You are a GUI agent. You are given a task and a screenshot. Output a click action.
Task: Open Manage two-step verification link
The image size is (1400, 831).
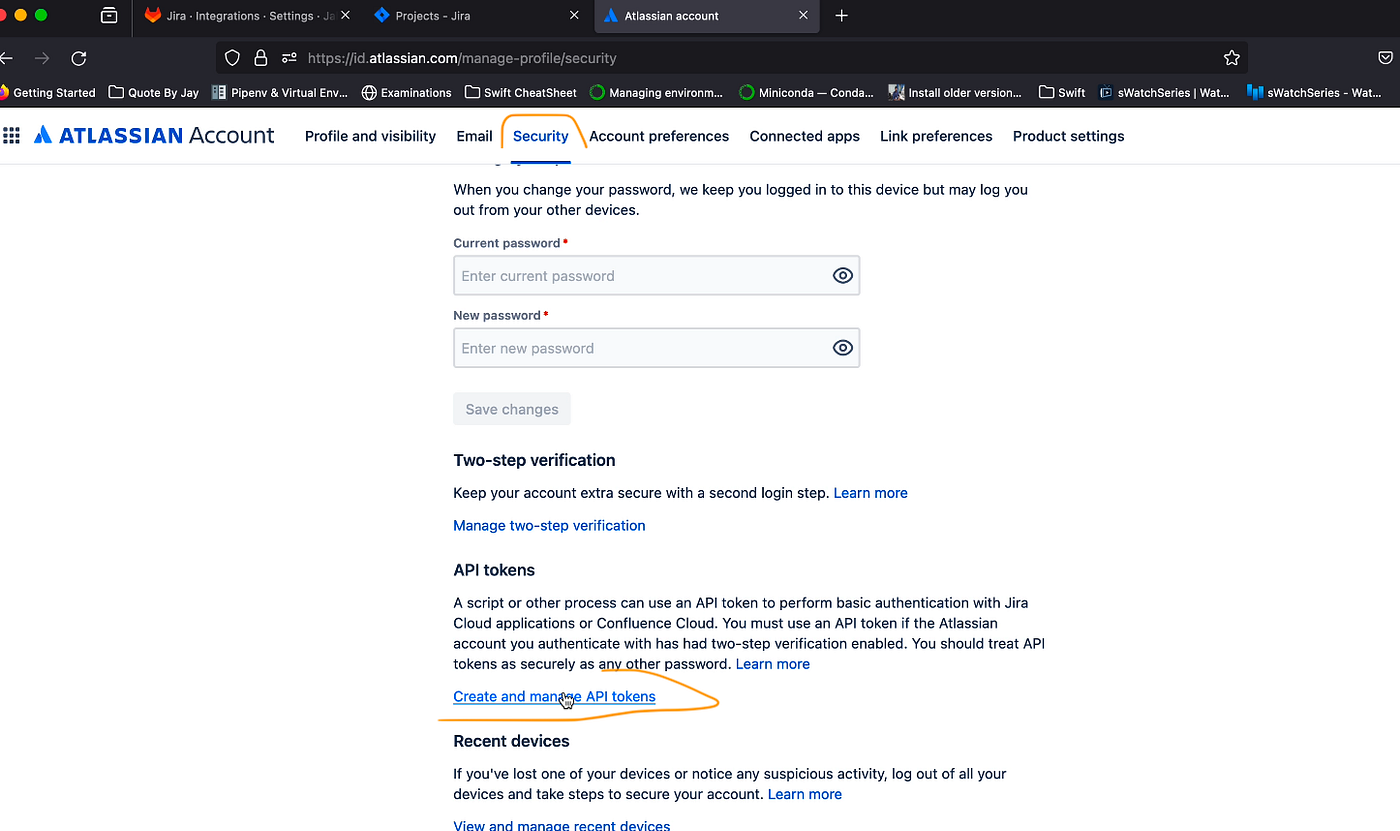(549, 525)
